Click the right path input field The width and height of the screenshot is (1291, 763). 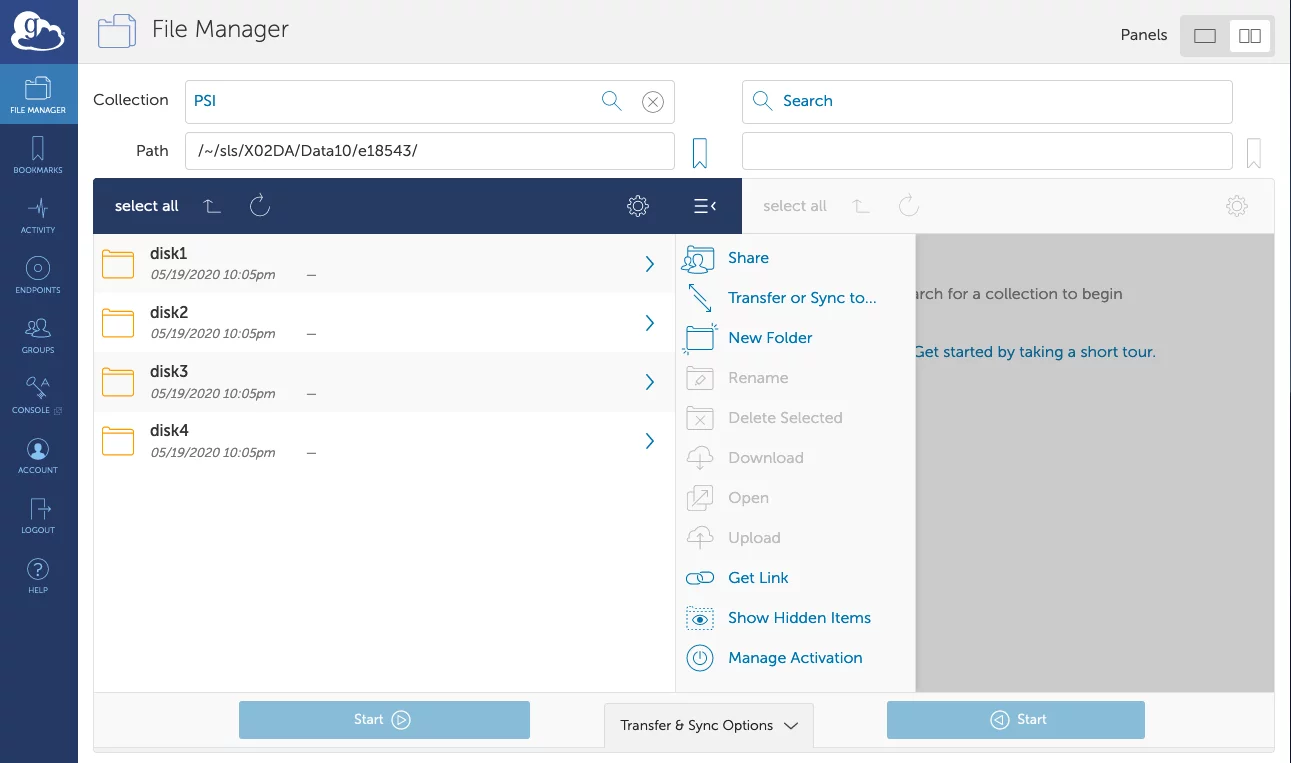pos(987,151)
